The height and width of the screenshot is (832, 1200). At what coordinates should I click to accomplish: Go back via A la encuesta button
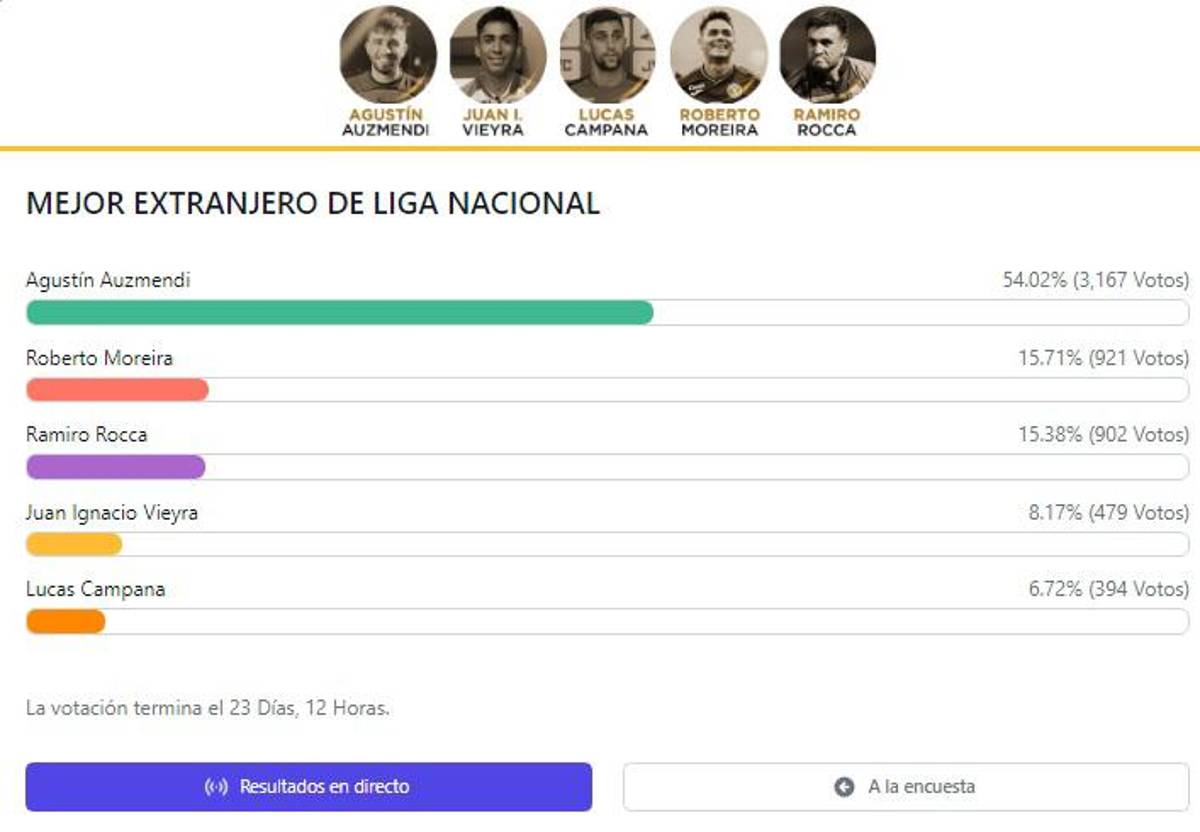(x=906, y=787)
